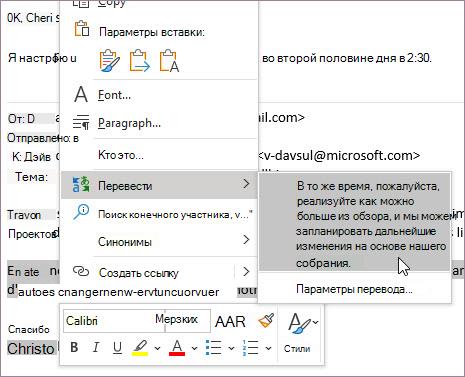Click the paste options clipboard icon
Viewport: 465px width, 377px height.
click(x=82, y=29)
